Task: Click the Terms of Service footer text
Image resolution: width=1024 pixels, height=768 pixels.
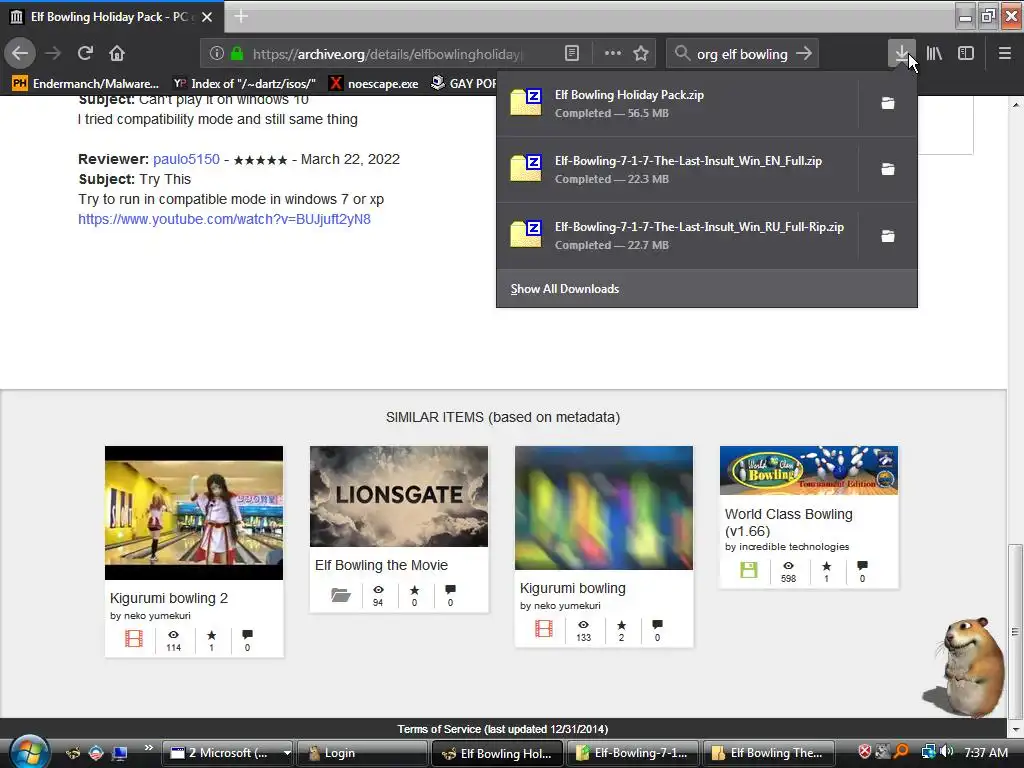Action: pyautogui.click(x=503, y=729)
